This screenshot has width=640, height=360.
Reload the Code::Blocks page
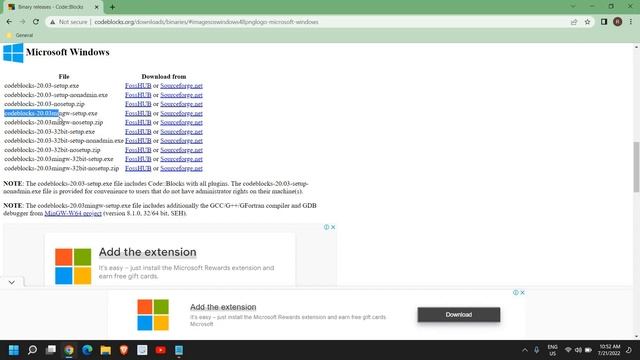36,22
